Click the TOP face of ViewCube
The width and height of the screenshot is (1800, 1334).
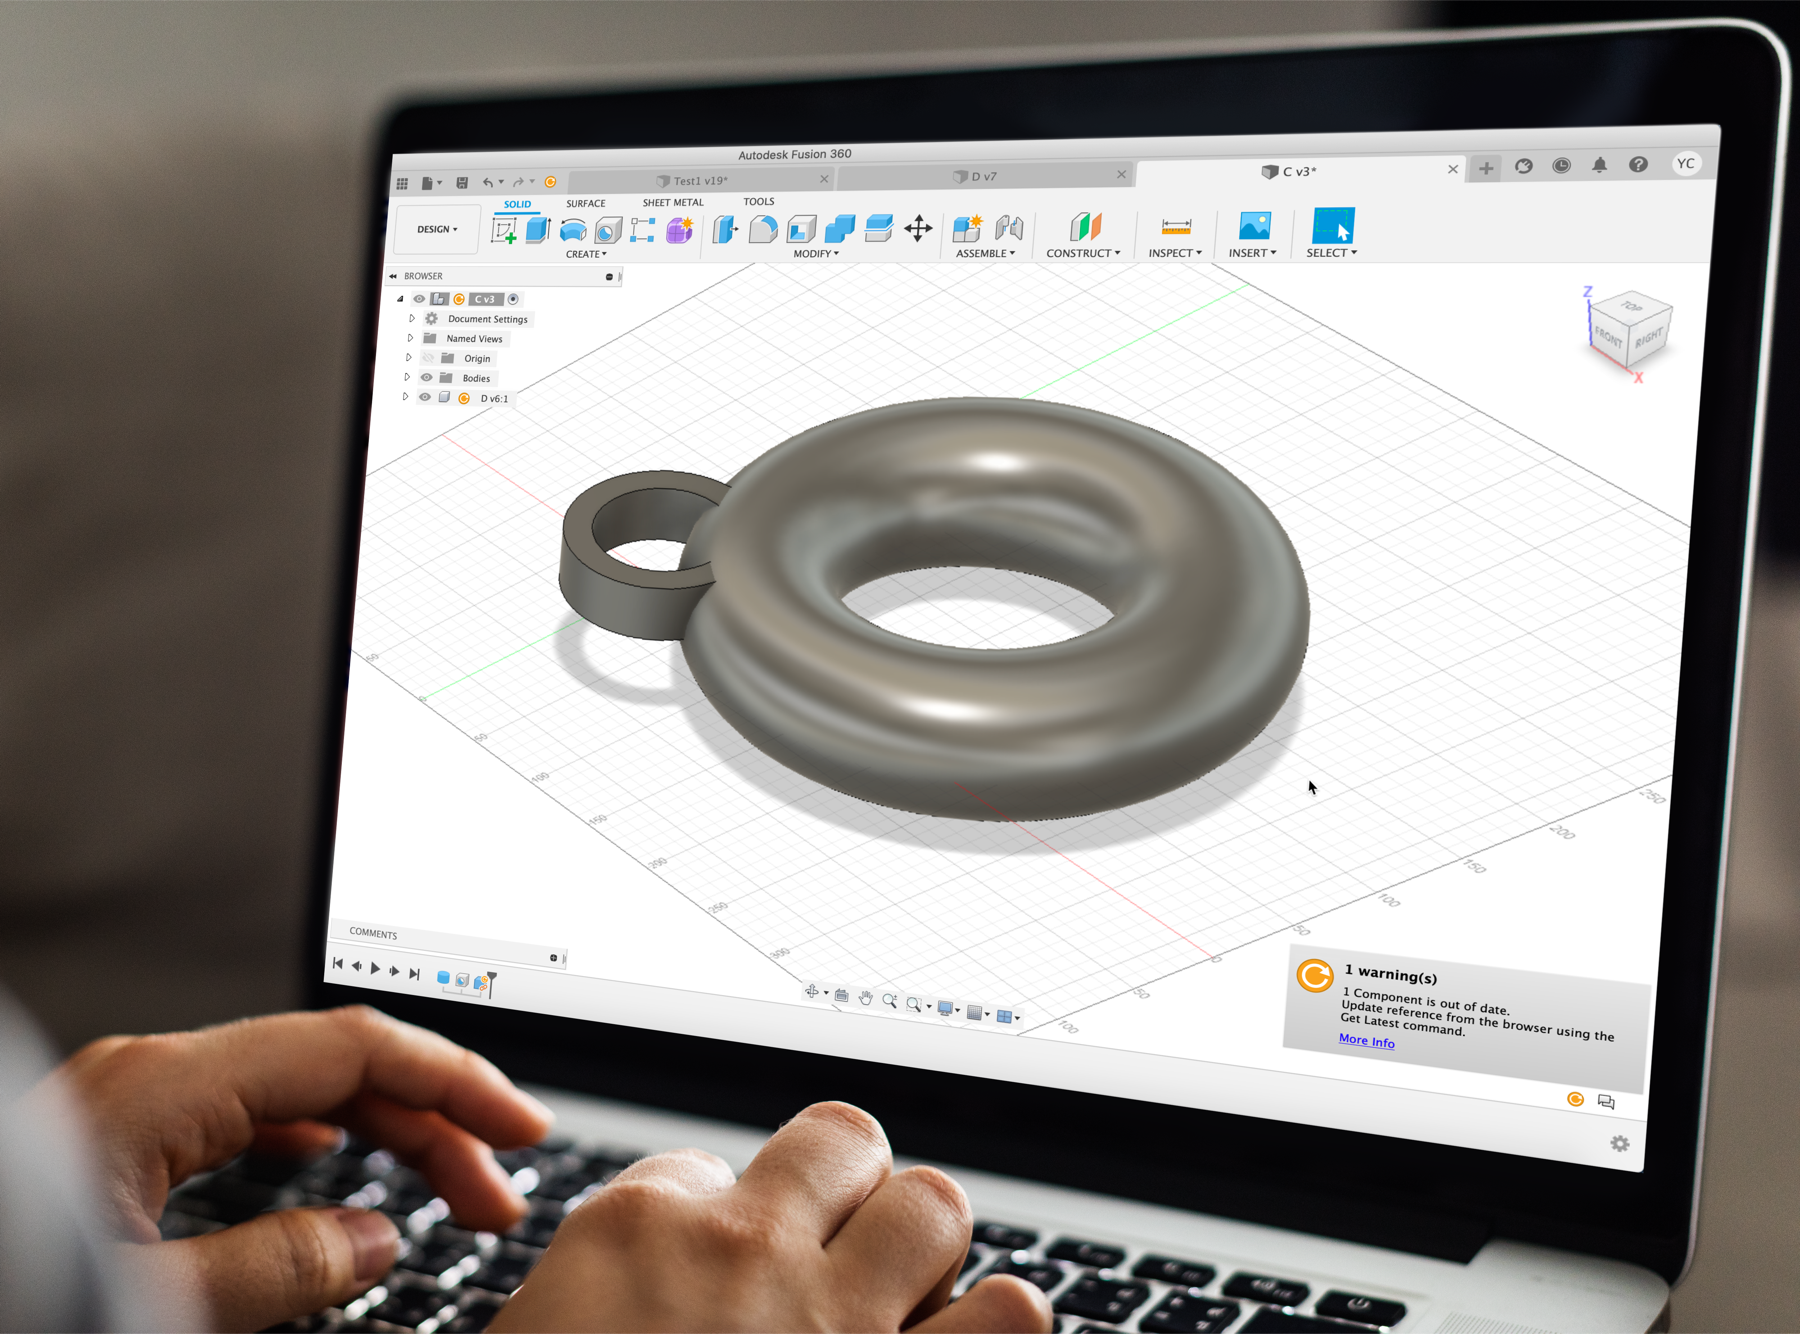pyautogui.click(x=1631, y=307)
